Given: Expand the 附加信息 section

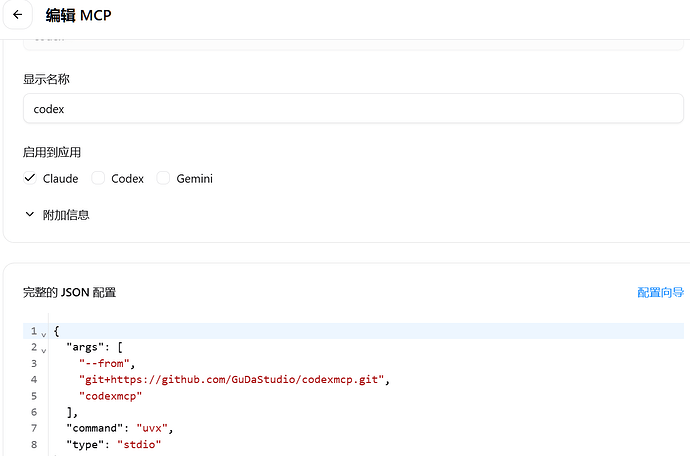Looking at the screenshot, I should (57, 214).
